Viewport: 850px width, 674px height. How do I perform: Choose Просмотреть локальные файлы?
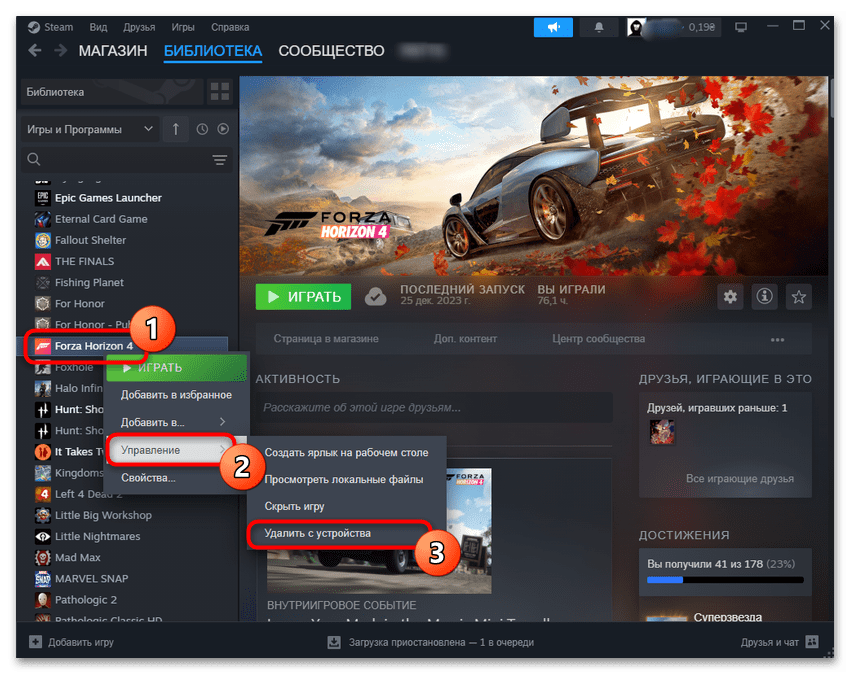tap(346, 479)
